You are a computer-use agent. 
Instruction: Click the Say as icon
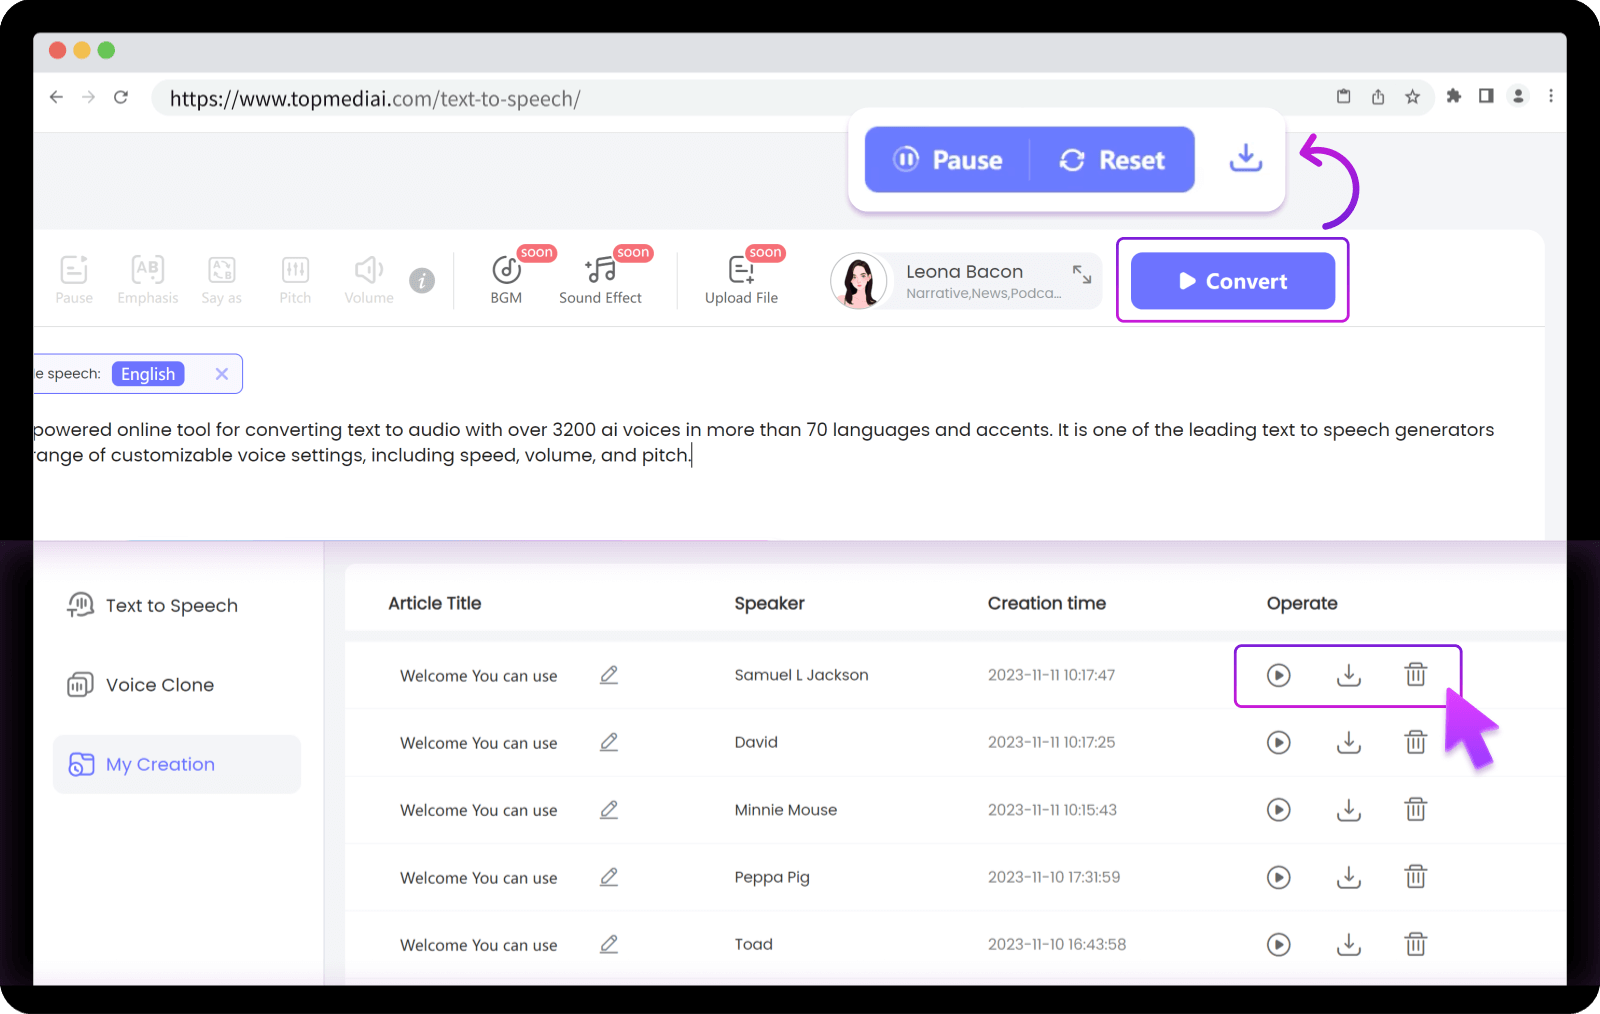(x=221, y=278)
